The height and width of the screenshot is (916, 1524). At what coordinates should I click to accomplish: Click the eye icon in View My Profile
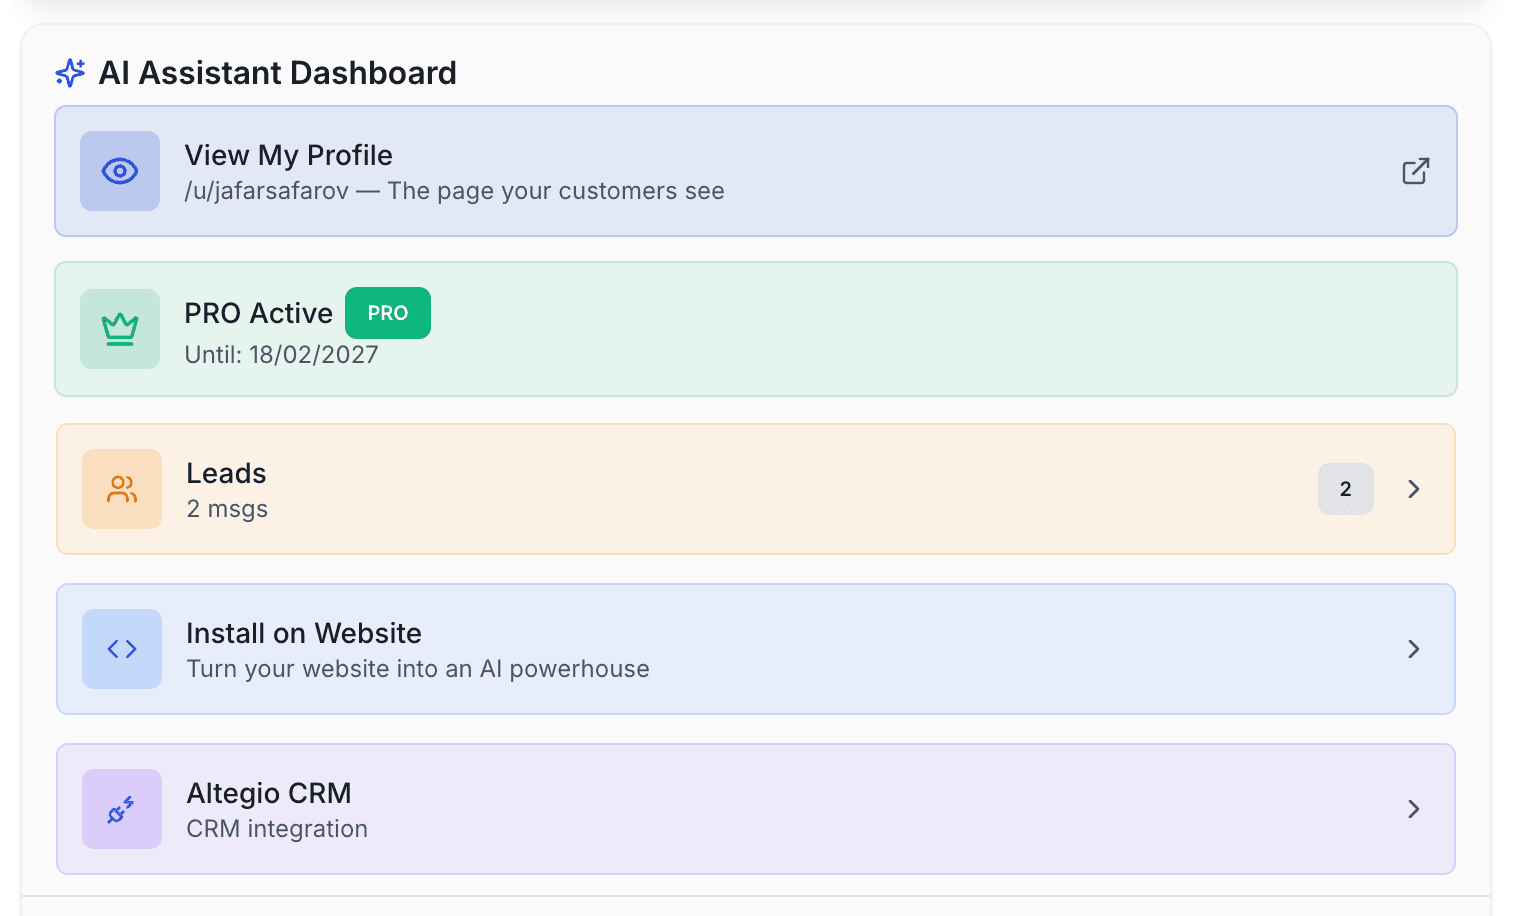tap(120, 171)
